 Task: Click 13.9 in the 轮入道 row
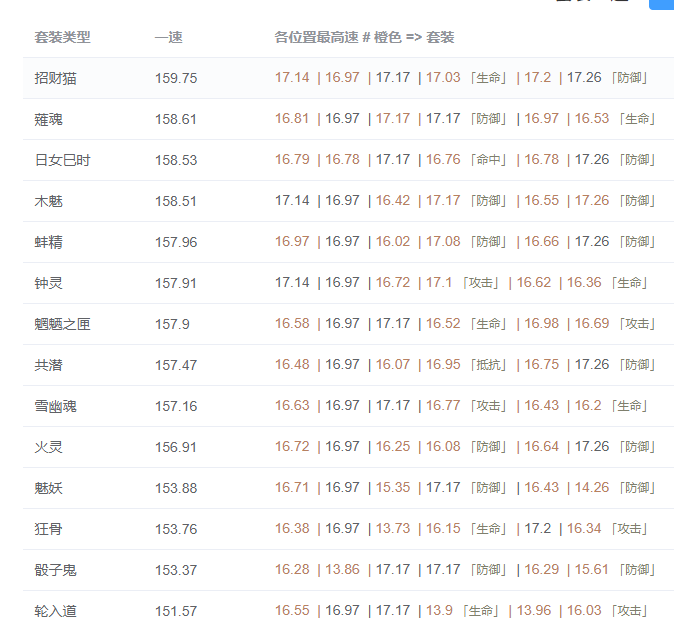(439, 610)
